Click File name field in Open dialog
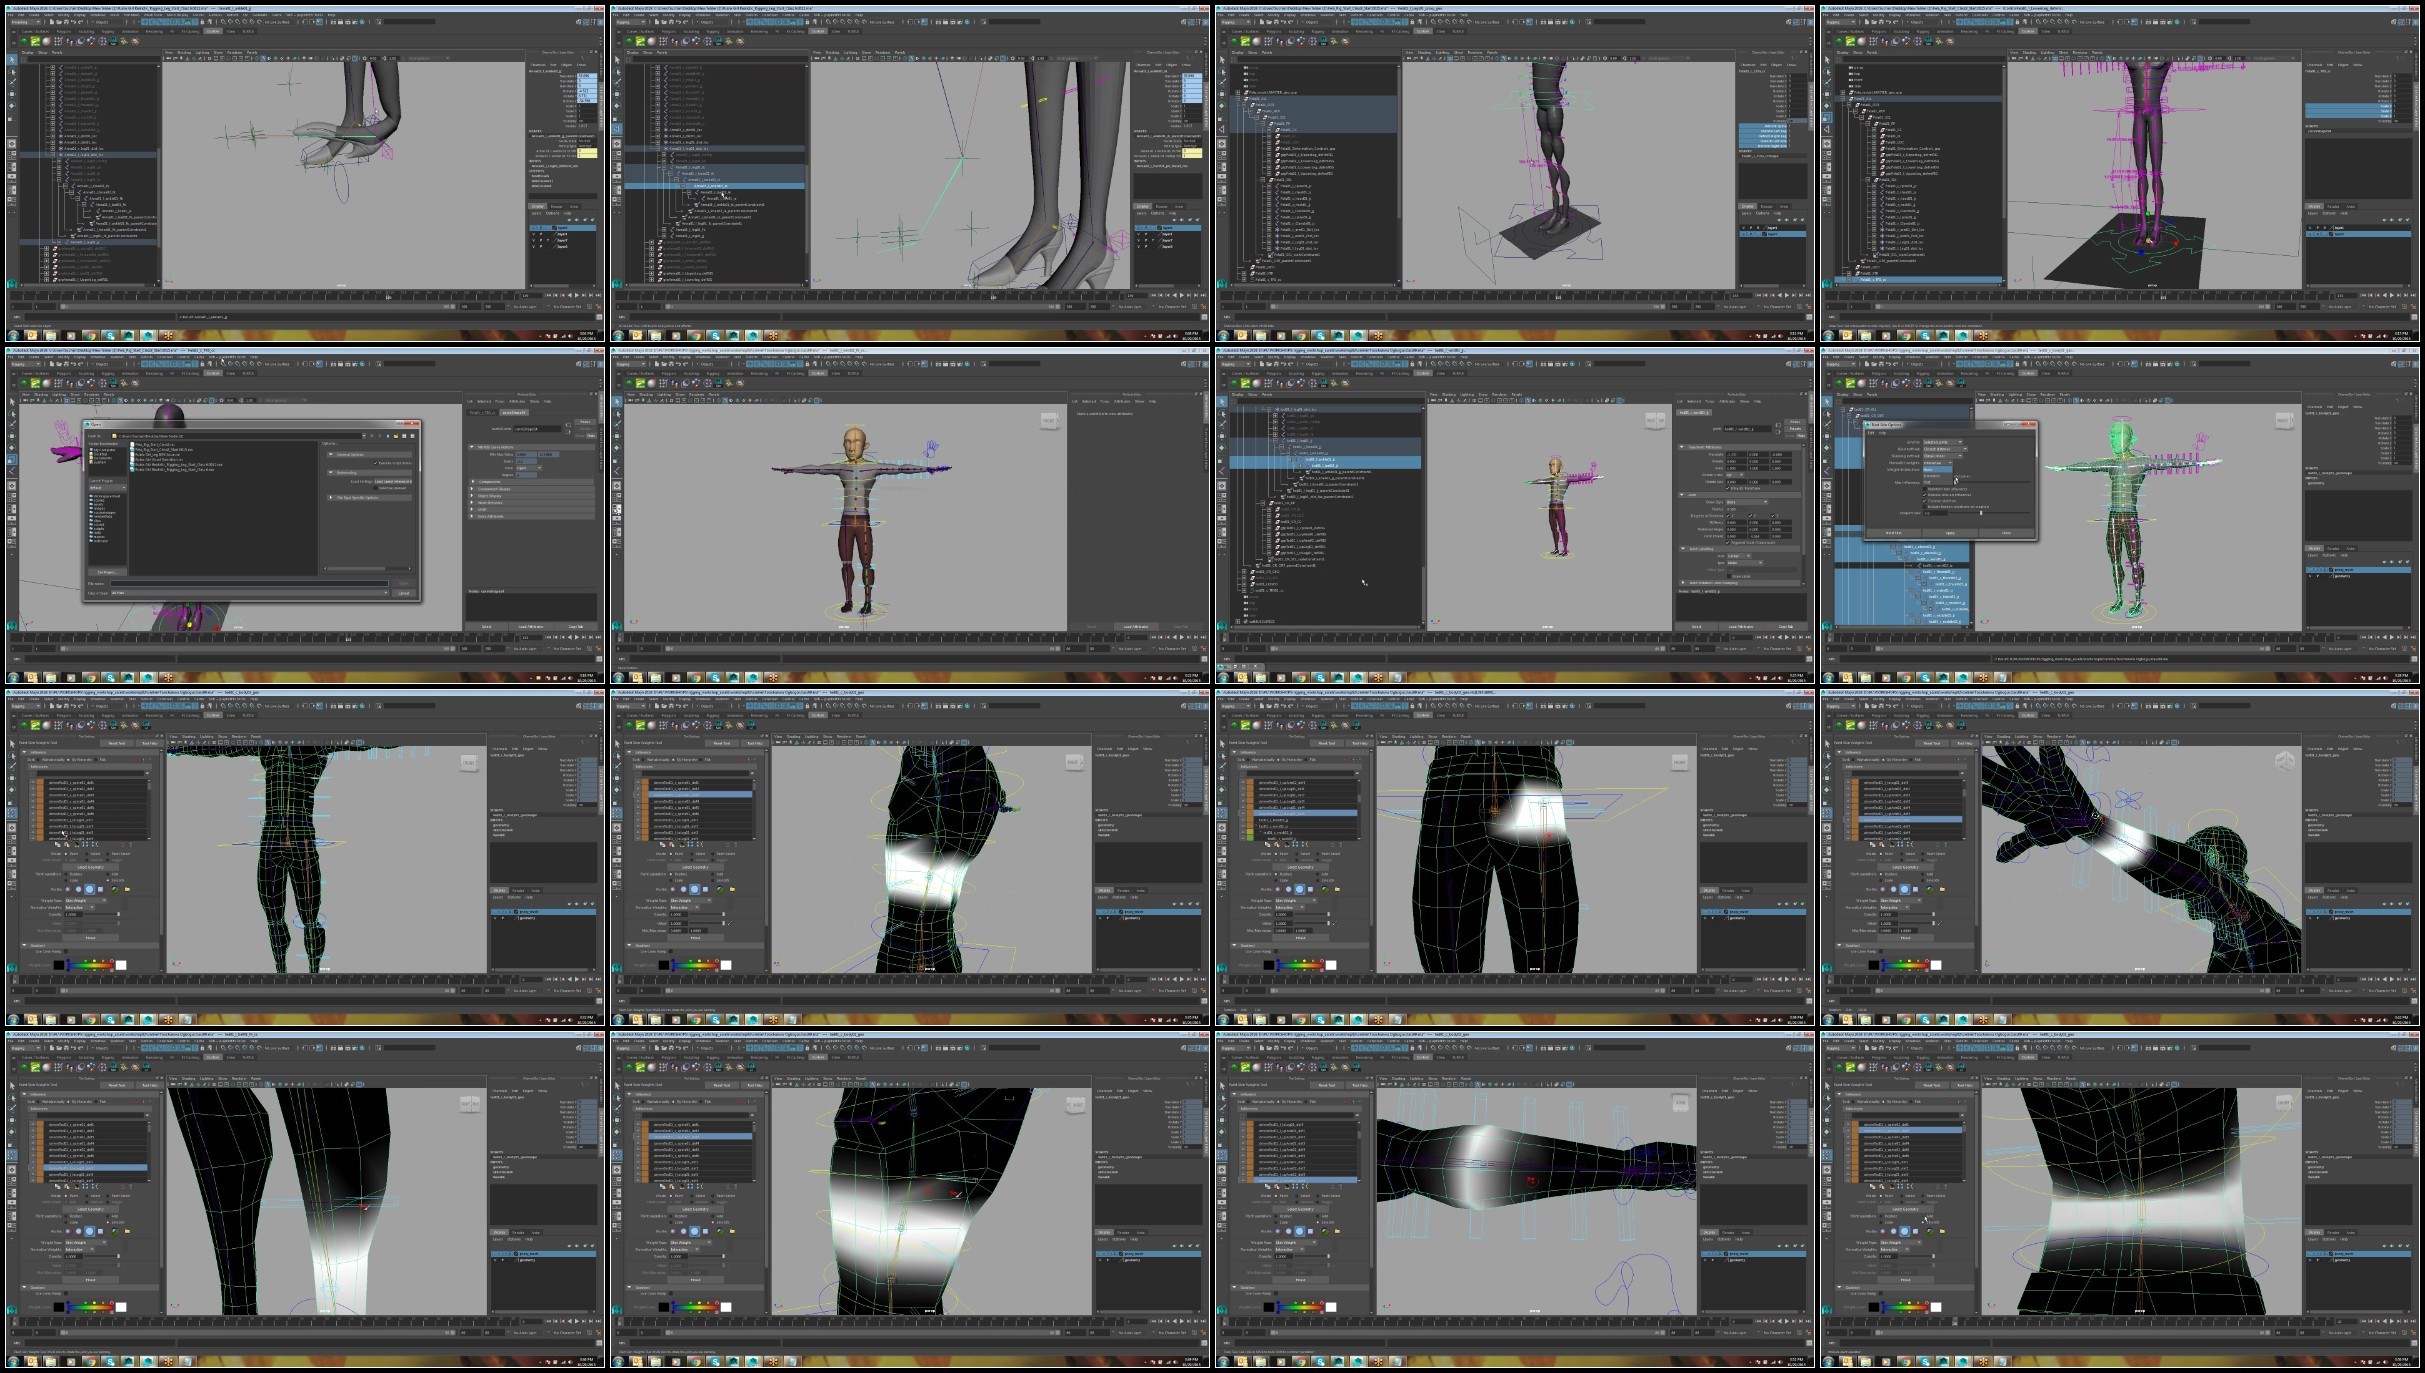This screenshot has width=2425, height=1373. tap(249, 583)
